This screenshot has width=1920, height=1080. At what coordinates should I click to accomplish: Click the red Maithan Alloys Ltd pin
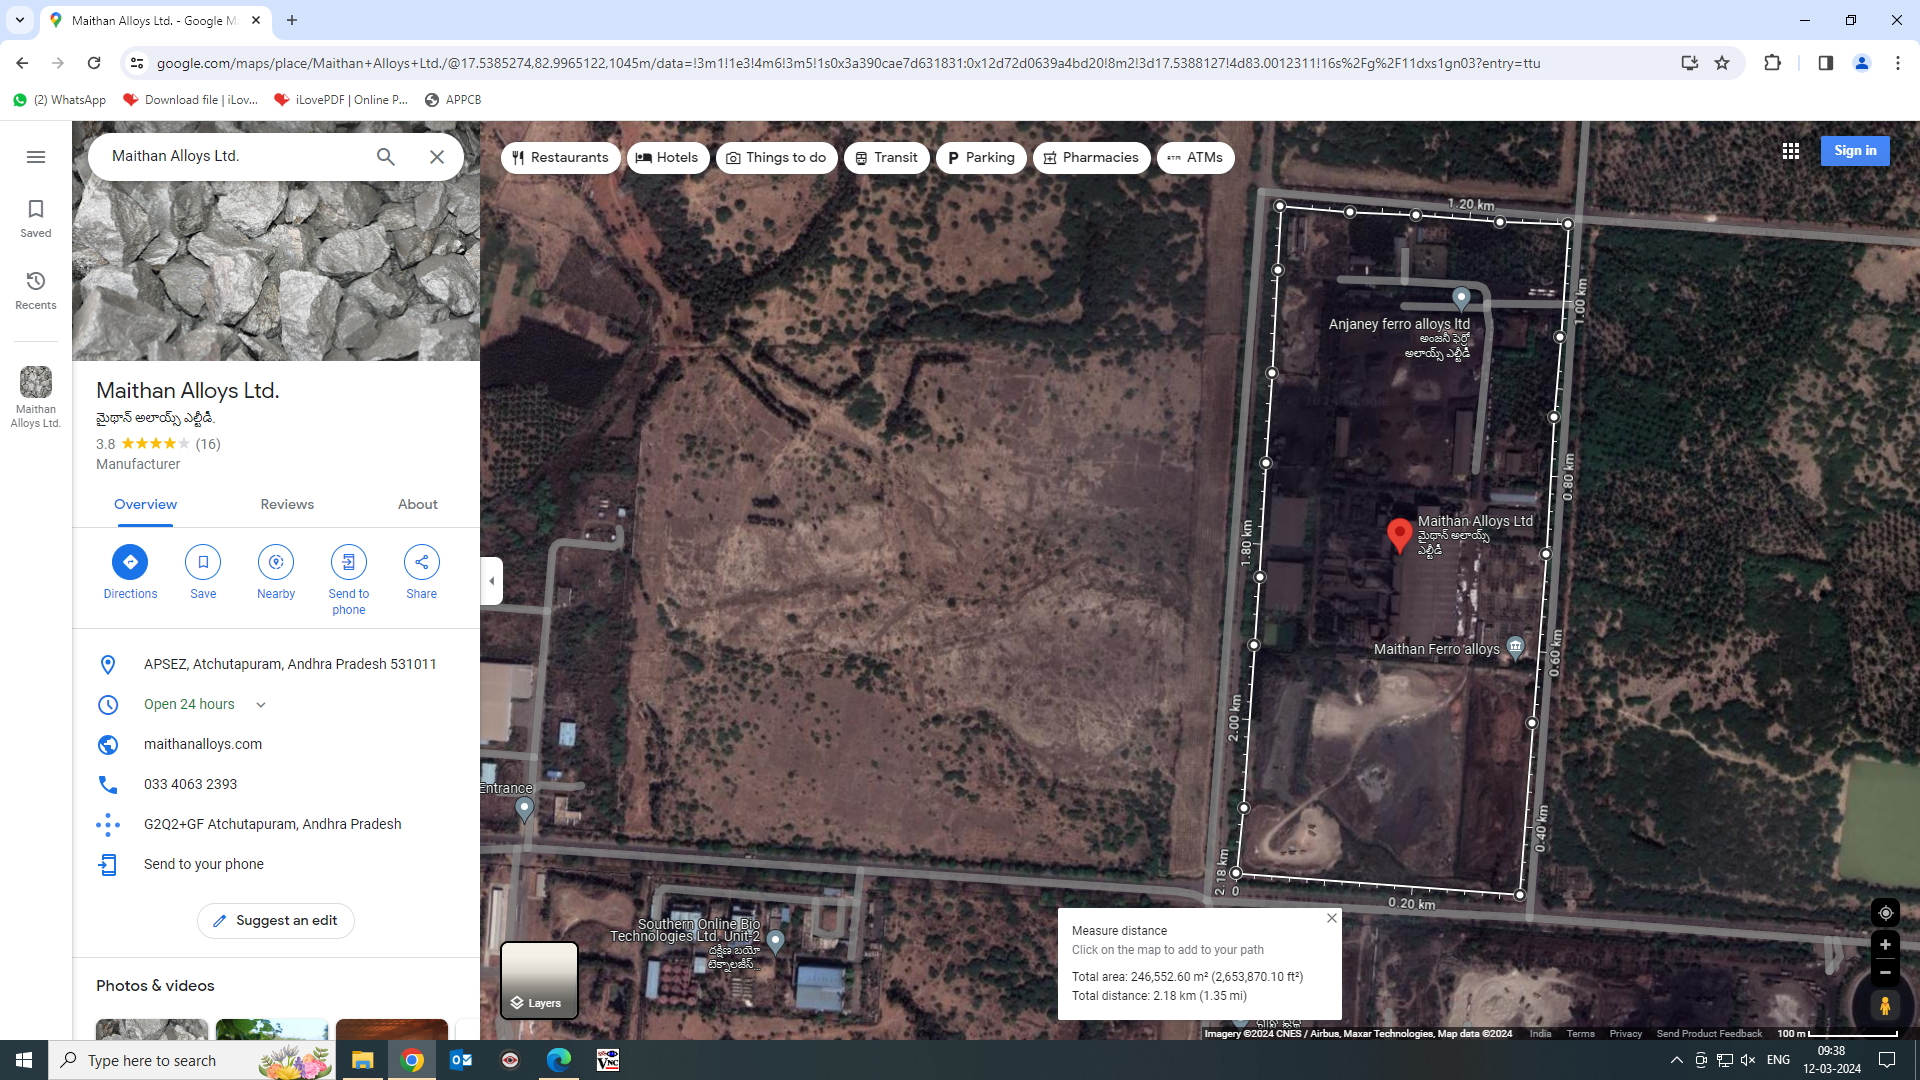(1400, 535)
